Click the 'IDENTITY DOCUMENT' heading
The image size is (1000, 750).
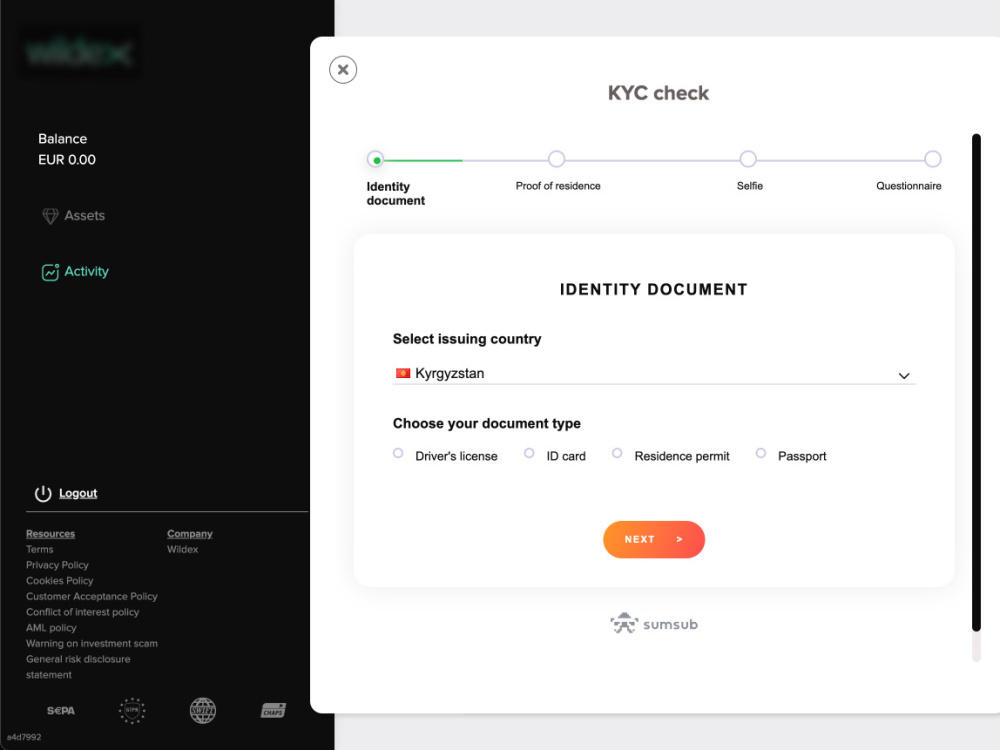coord(654,290)
